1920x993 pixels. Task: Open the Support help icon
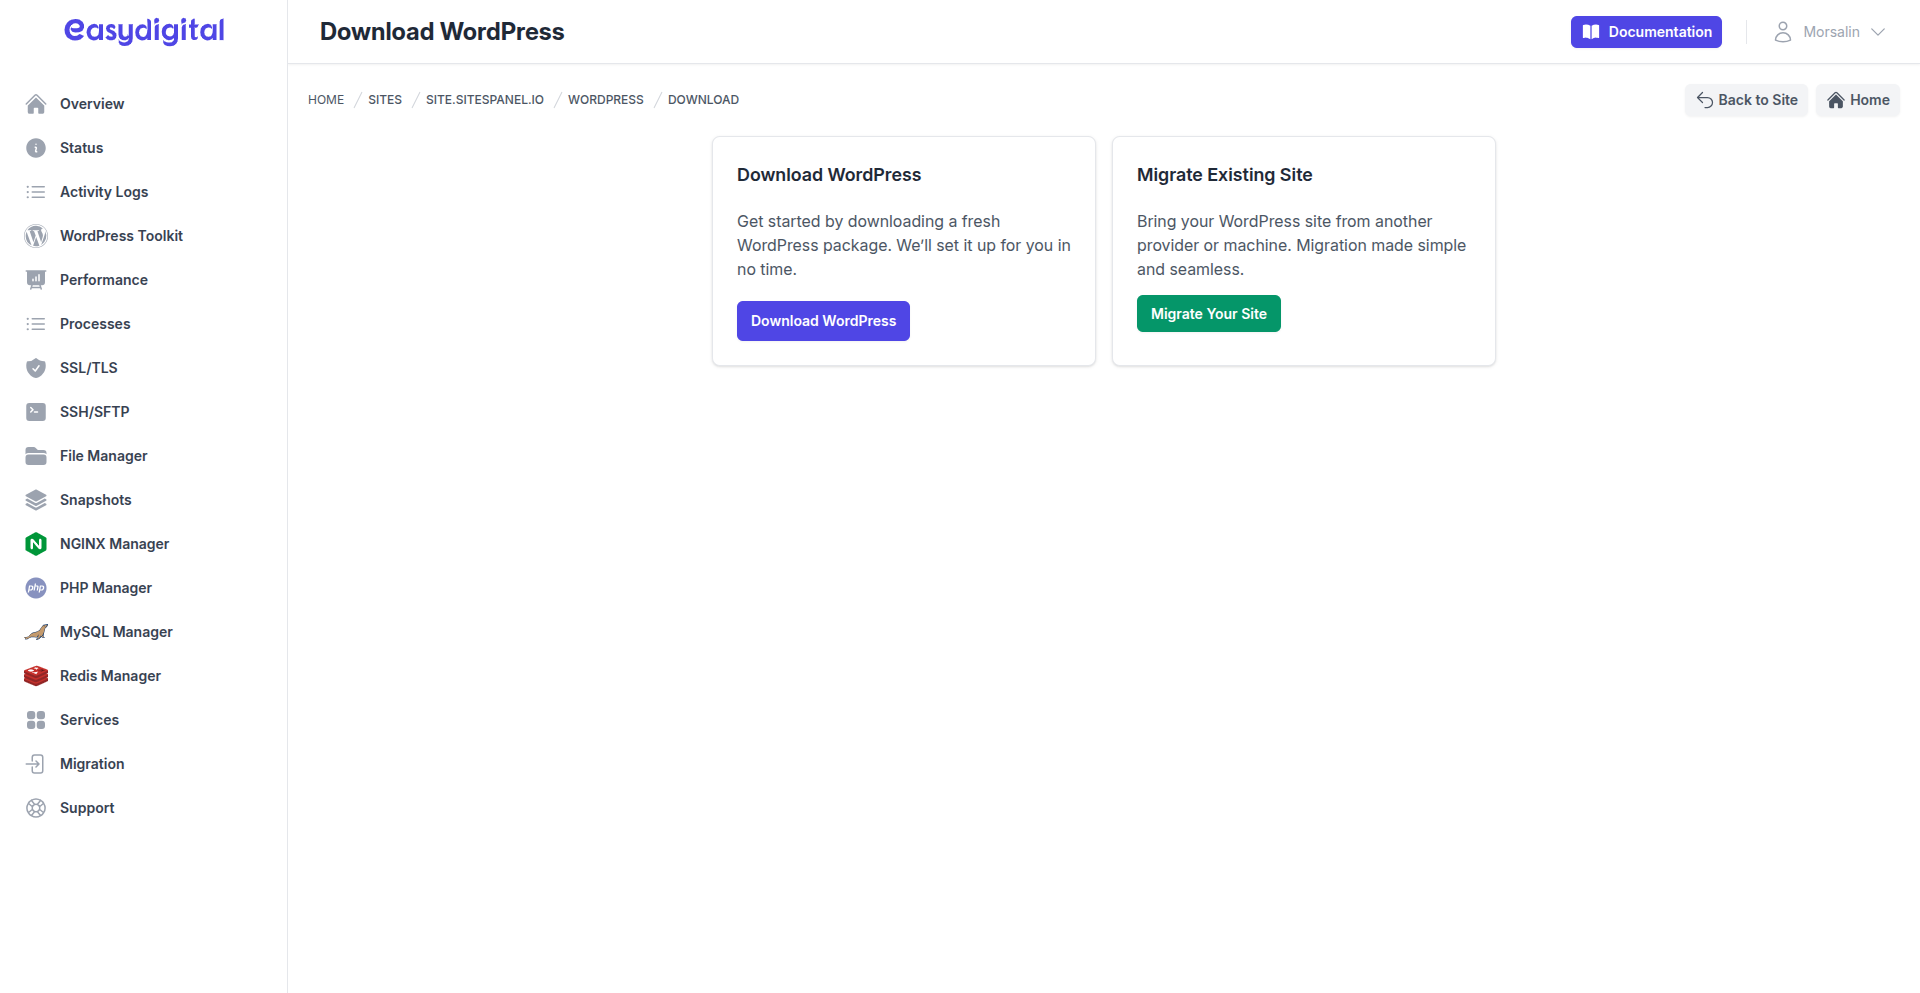[x=36, y=807]
